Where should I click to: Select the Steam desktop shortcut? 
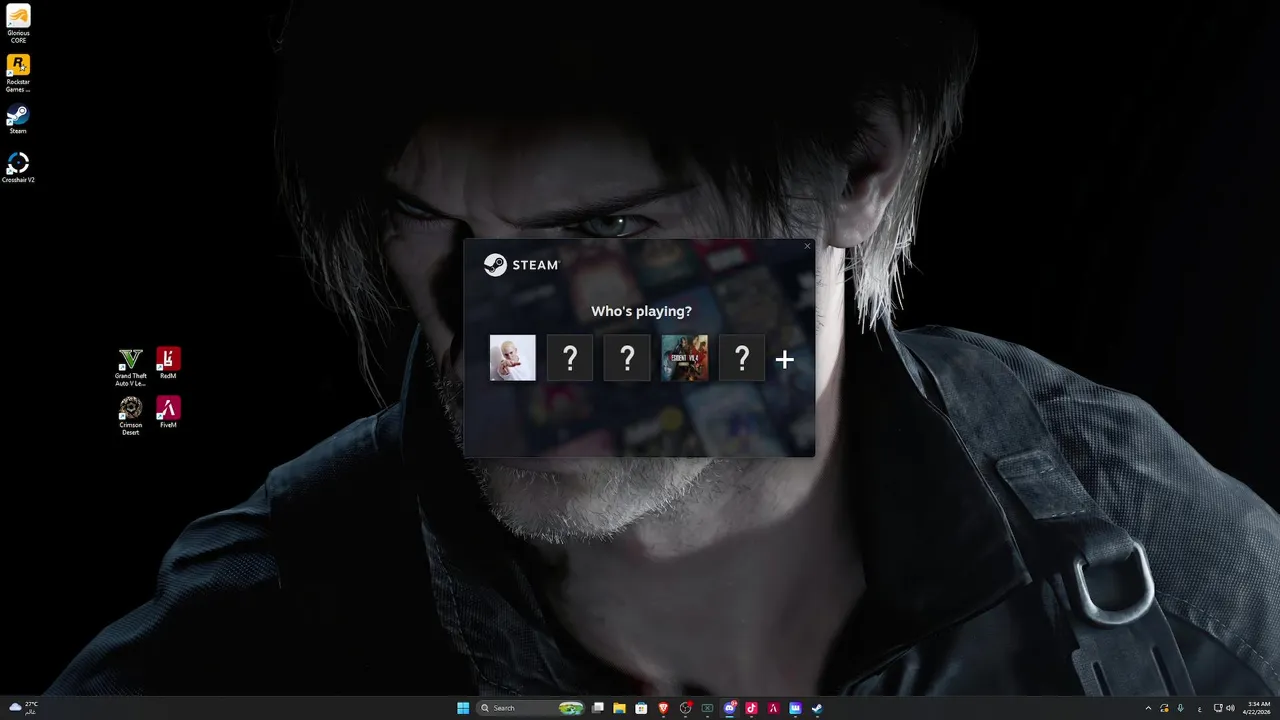[18, 118]
